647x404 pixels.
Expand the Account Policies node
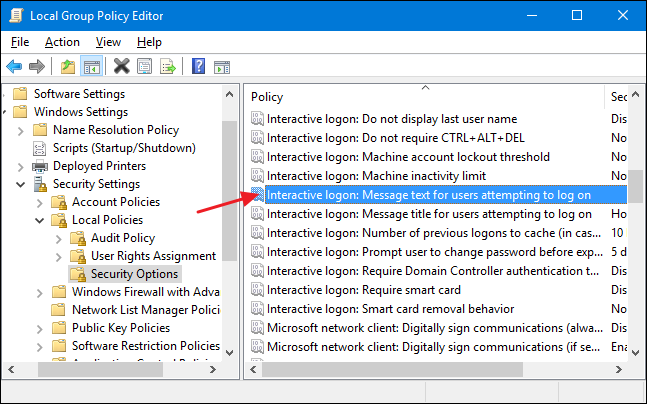(x=41, y=202)
